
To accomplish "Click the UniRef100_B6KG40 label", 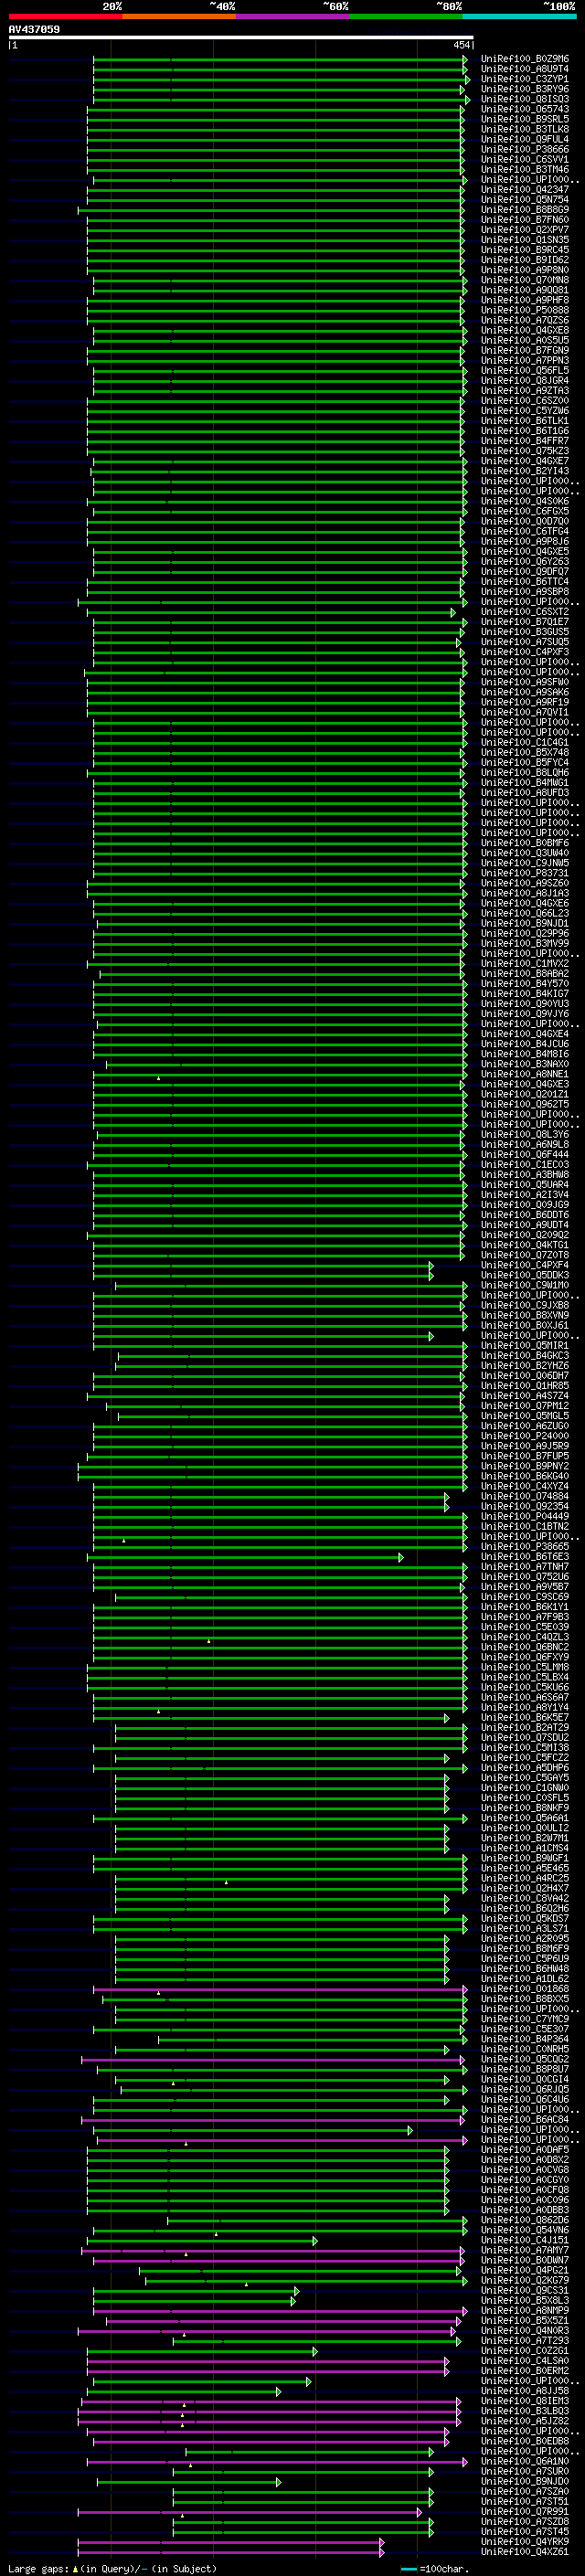I will (525, 1476).
